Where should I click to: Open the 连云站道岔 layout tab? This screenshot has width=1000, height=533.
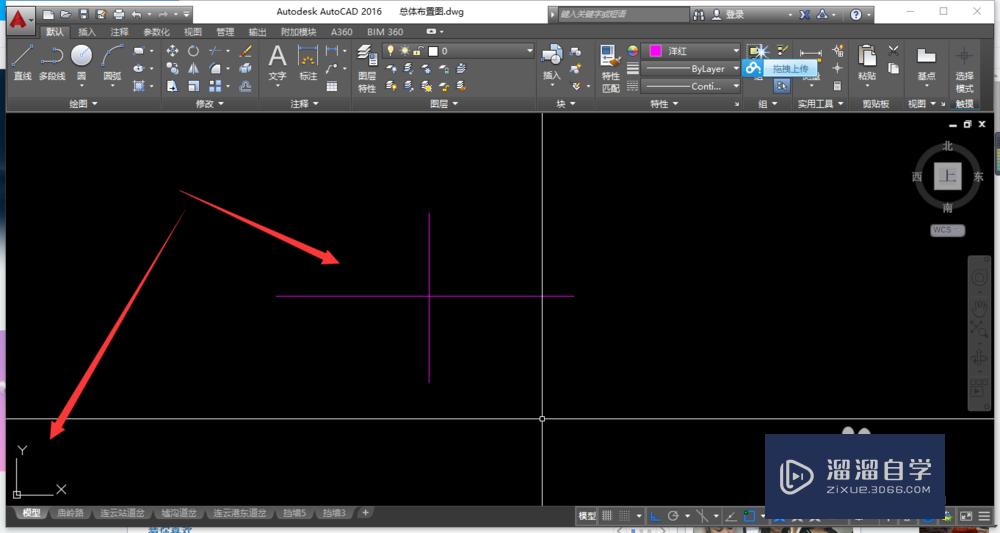[122, 513]
